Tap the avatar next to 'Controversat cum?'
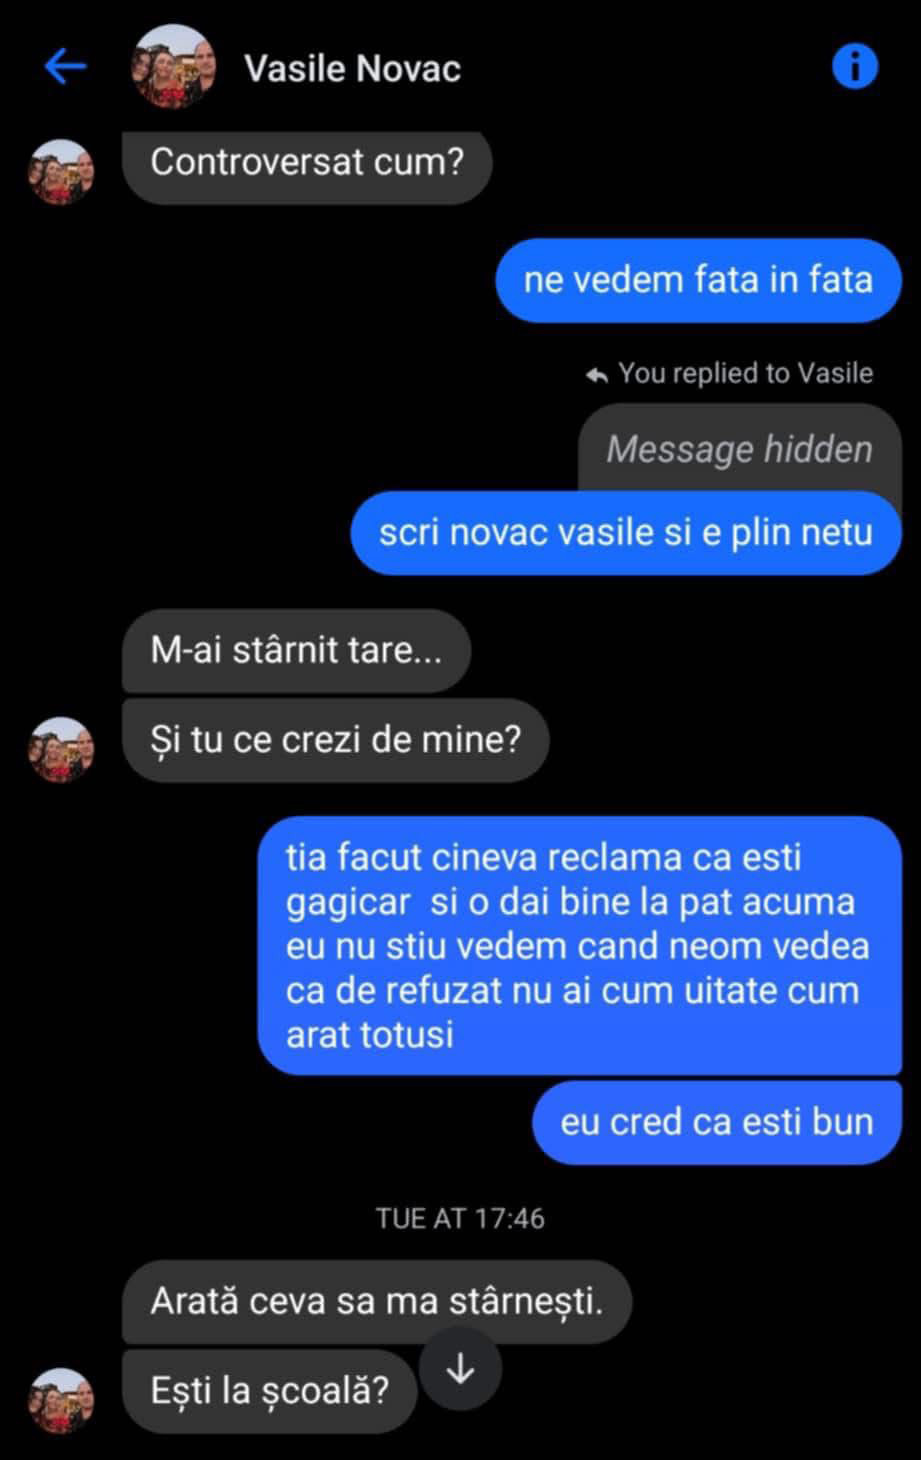Screen dimensions: 921x1460 [x=61, y=171]
